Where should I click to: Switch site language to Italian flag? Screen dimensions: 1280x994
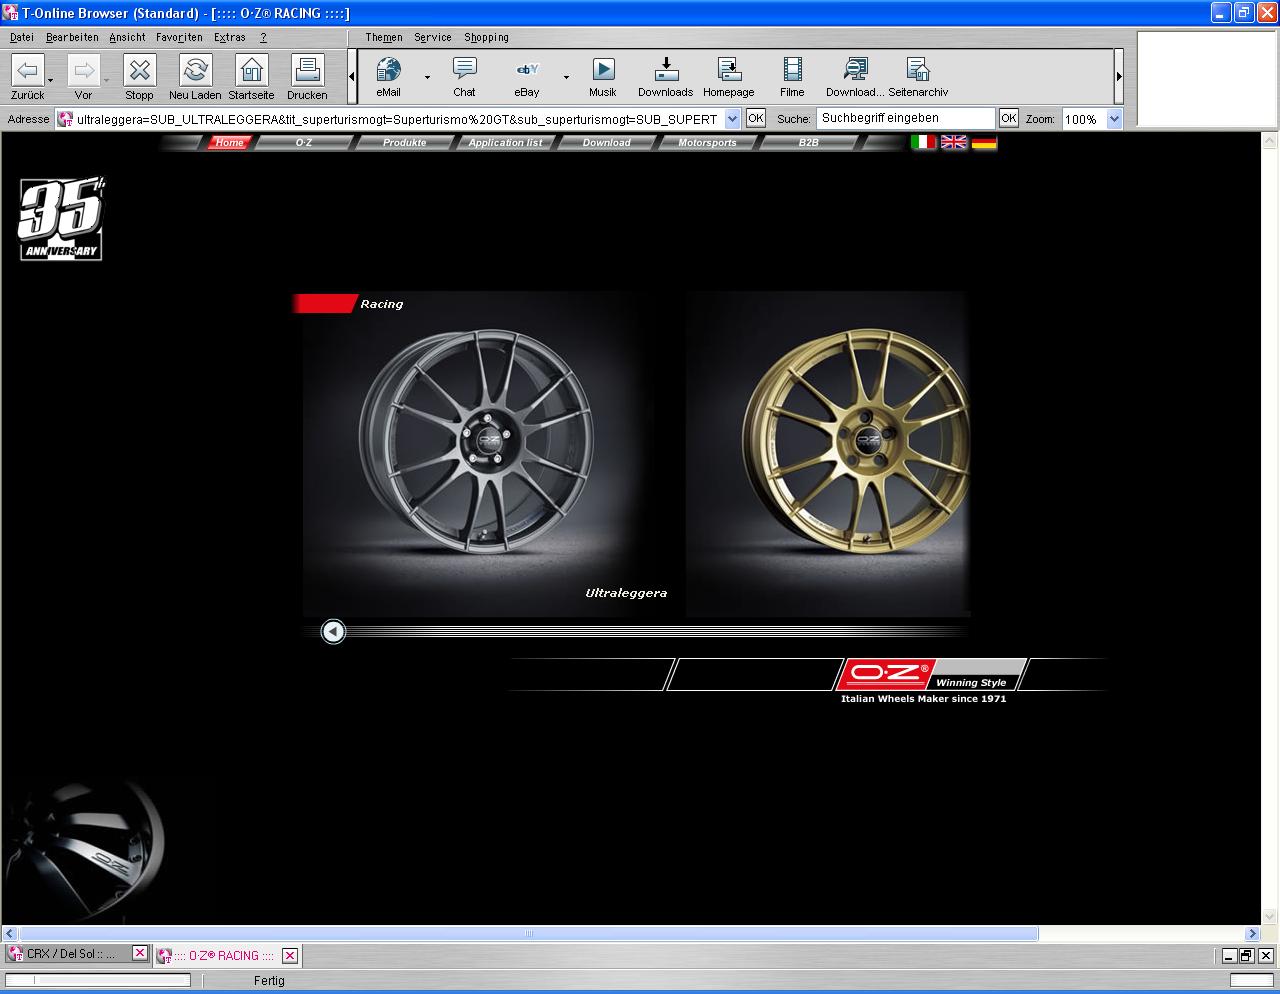924,142
